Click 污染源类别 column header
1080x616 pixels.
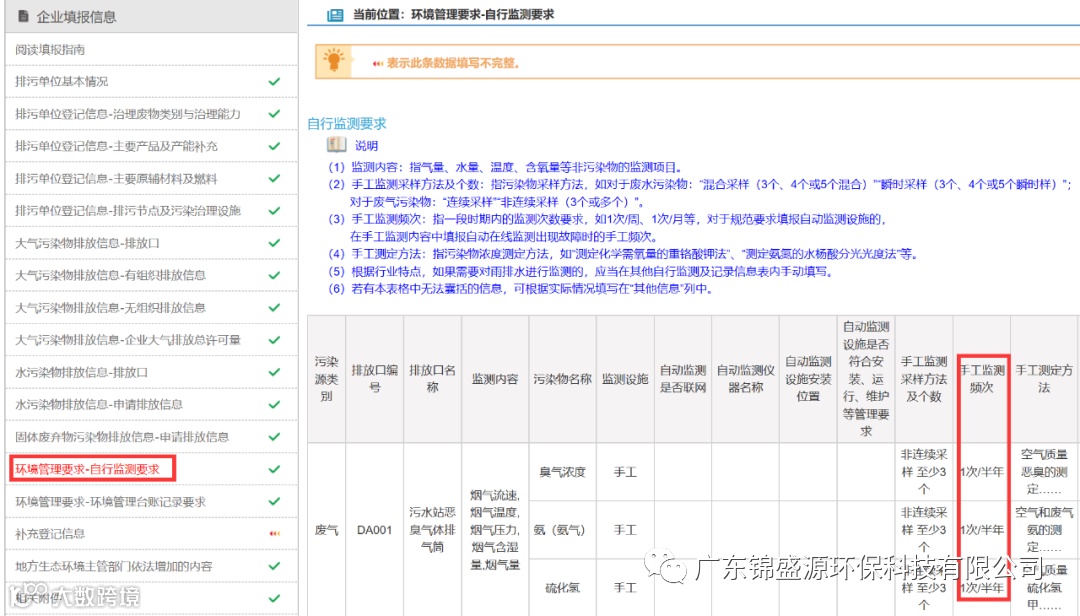(x=326, y=379)
